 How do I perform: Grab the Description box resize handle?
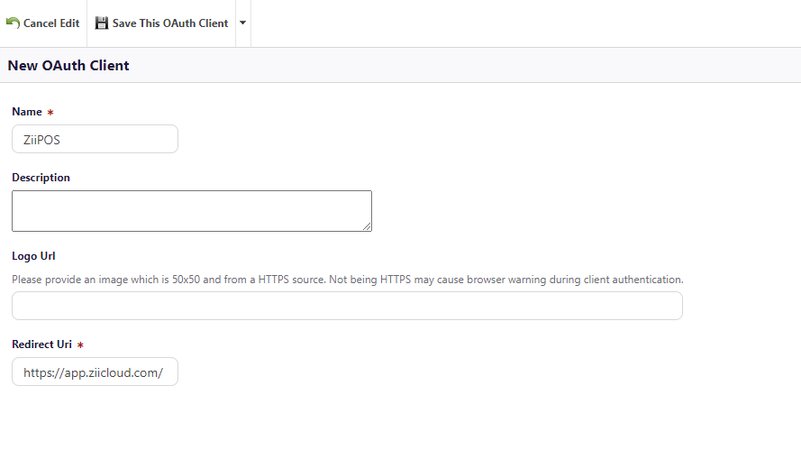[x=367, y=227]
